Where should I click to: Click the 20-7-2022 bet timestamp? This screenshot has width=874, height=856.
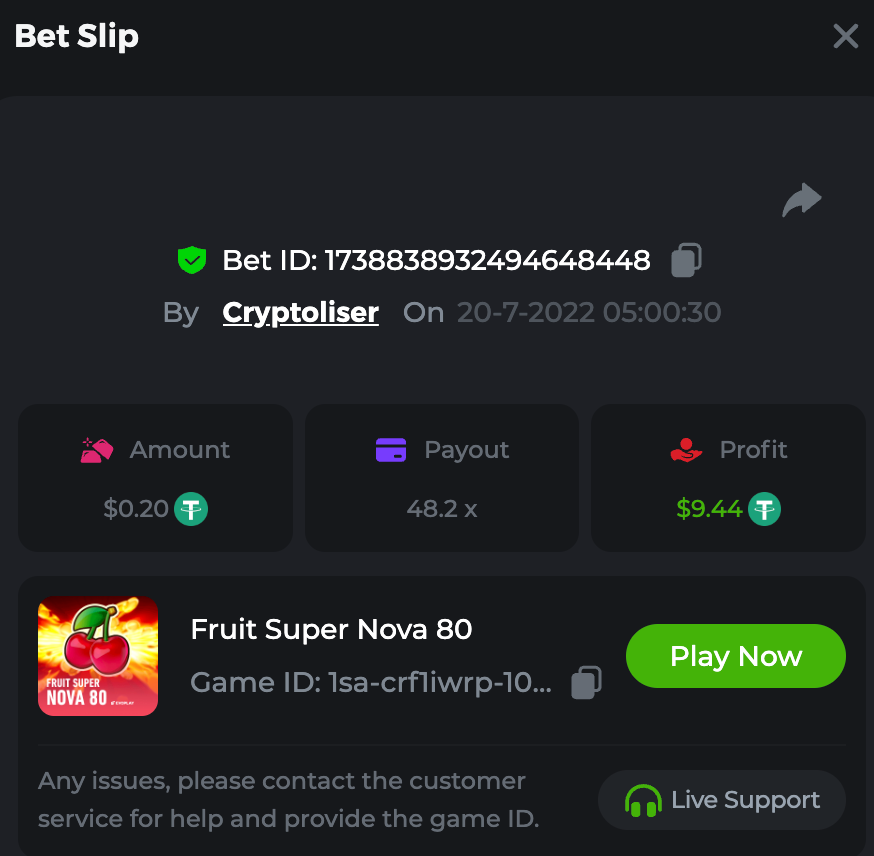(588, 312)
